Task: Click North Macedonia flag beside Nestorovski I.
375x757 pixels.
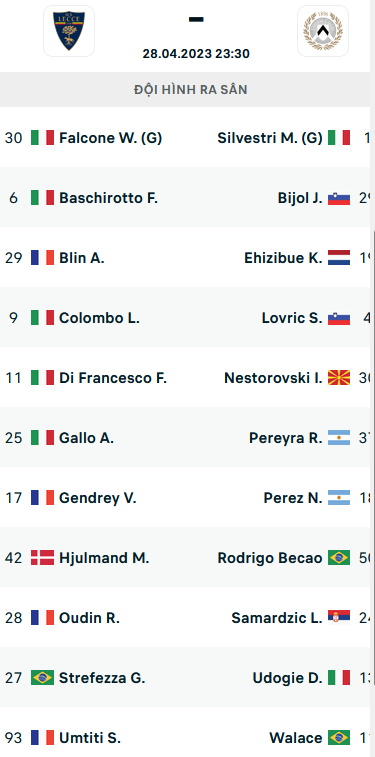Action: (x=339, y=378)
